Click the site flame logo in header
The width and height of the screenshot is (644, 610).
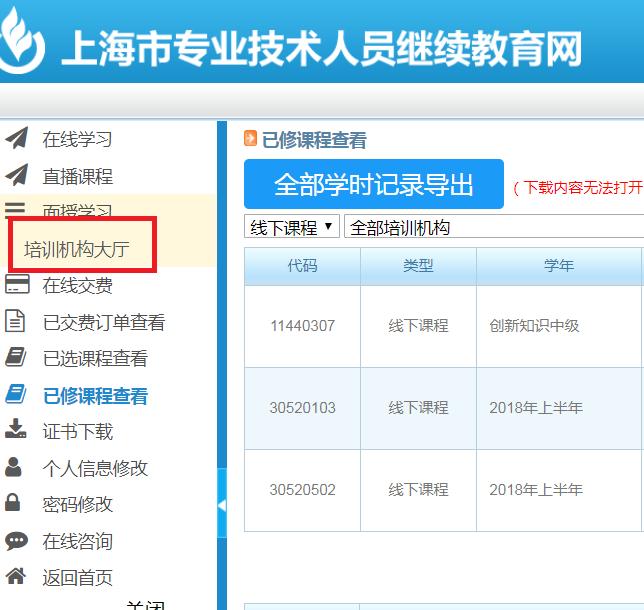[x=21, y=41]
